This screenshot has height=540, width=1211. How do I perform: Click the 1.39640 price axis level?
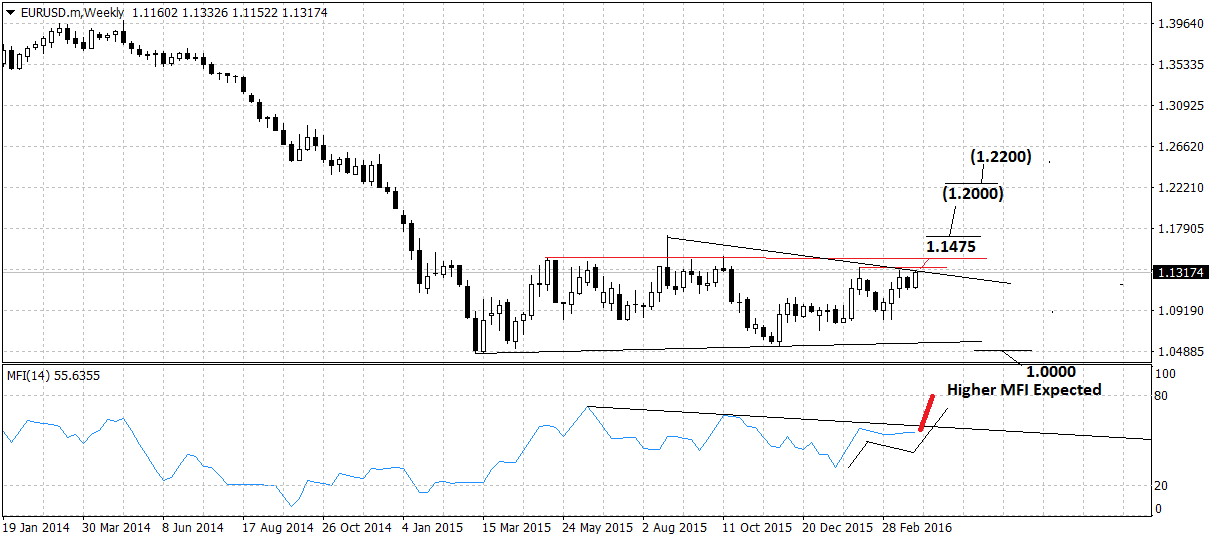(x=1176, y=23)
